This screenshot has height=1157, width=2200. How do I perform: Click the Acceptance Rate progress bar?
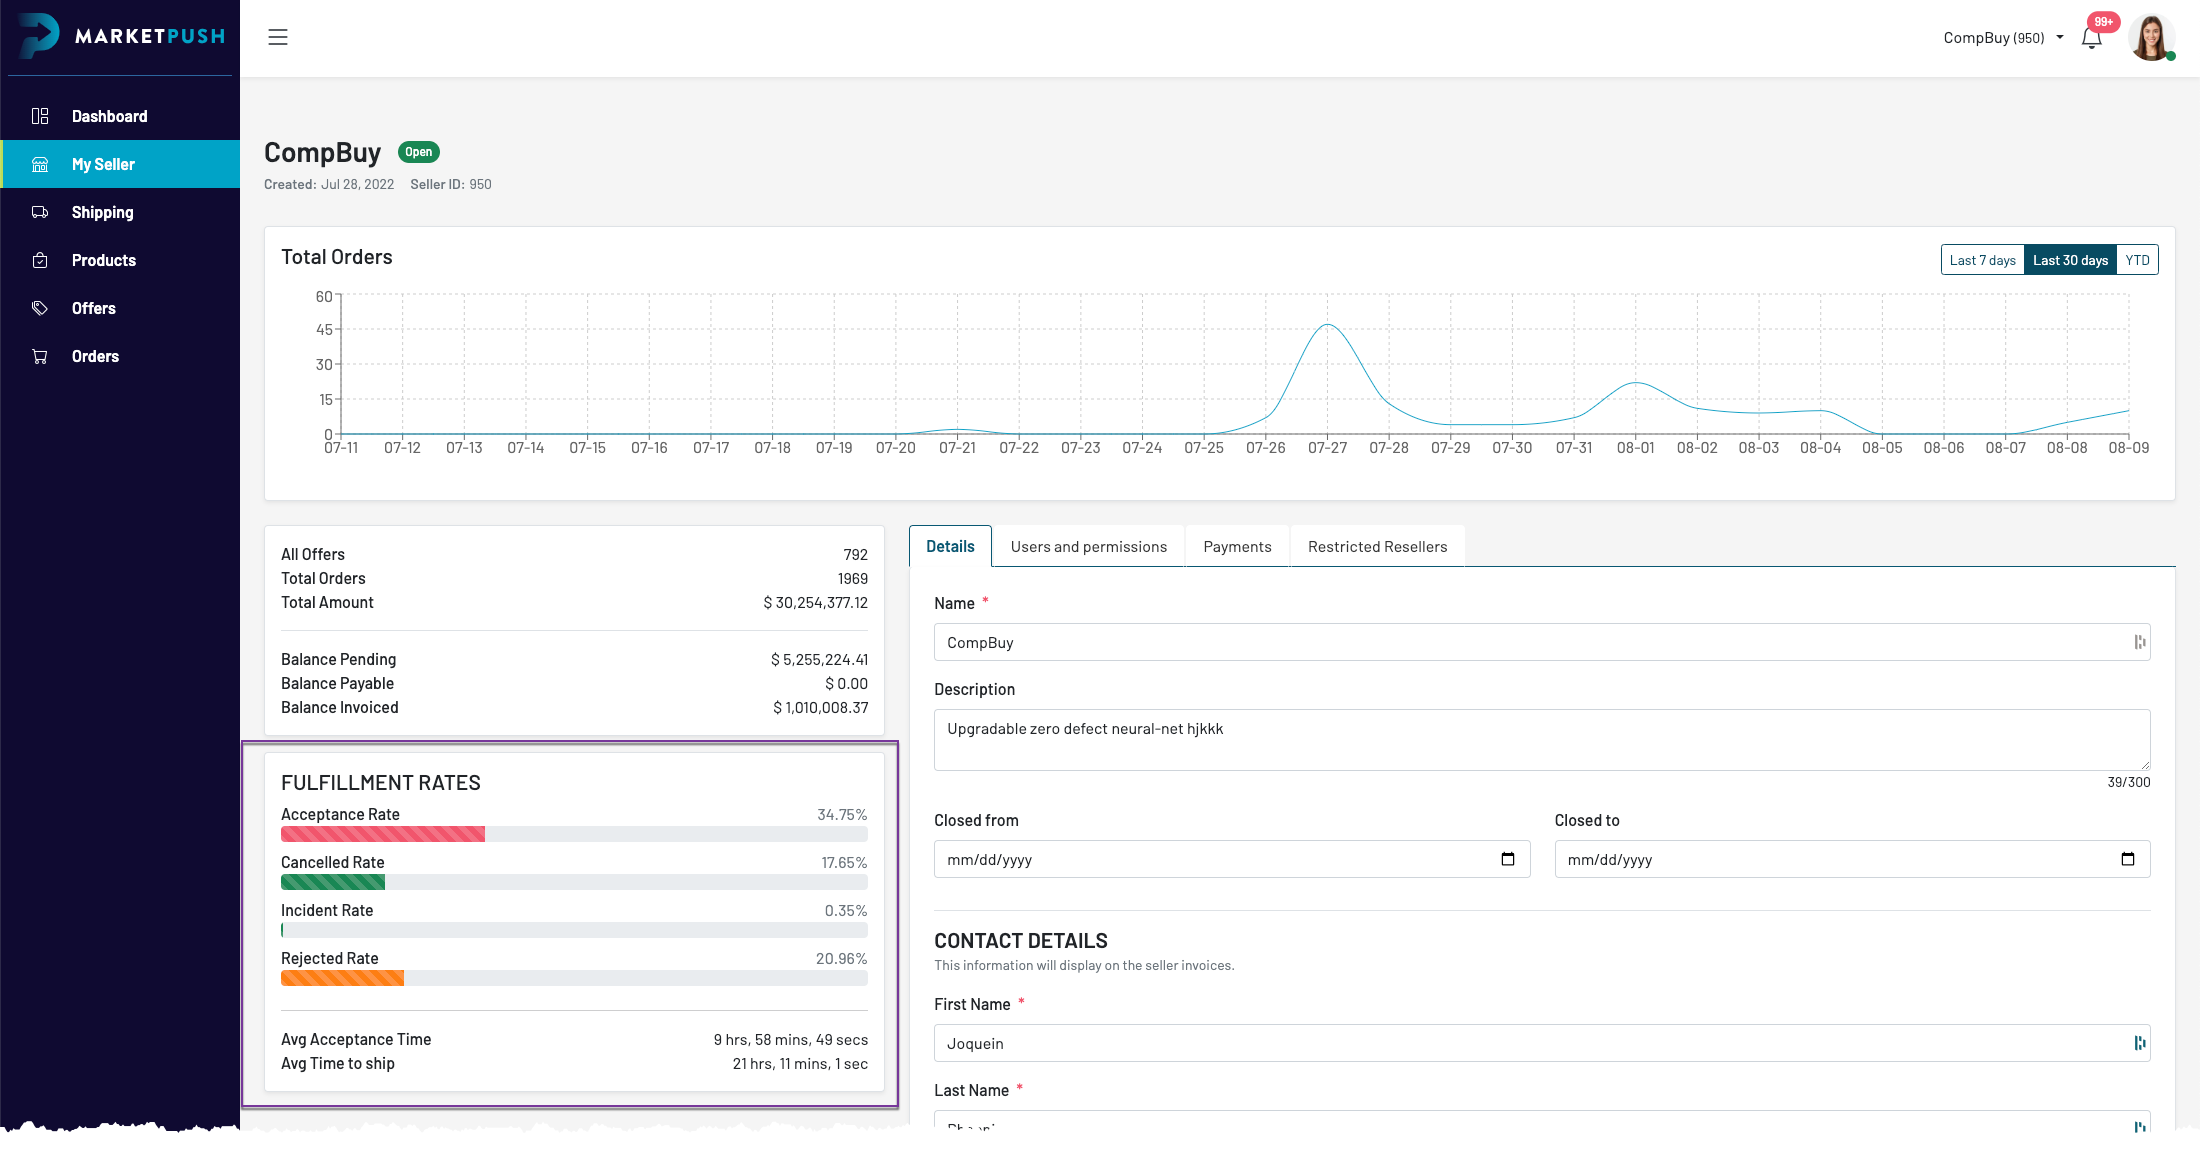pos(574,834)
